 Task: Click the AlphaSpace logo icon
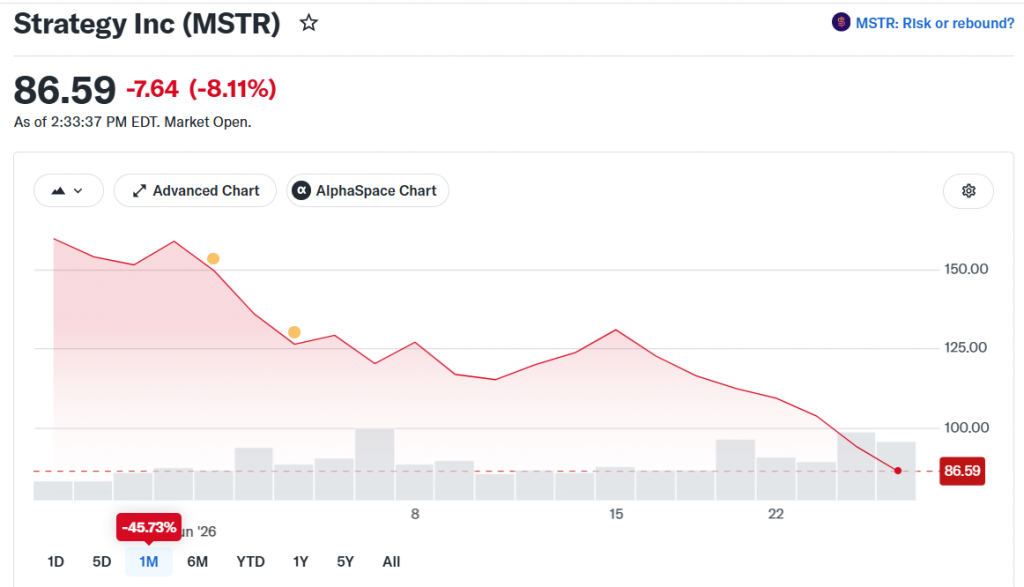coord(301,191)
